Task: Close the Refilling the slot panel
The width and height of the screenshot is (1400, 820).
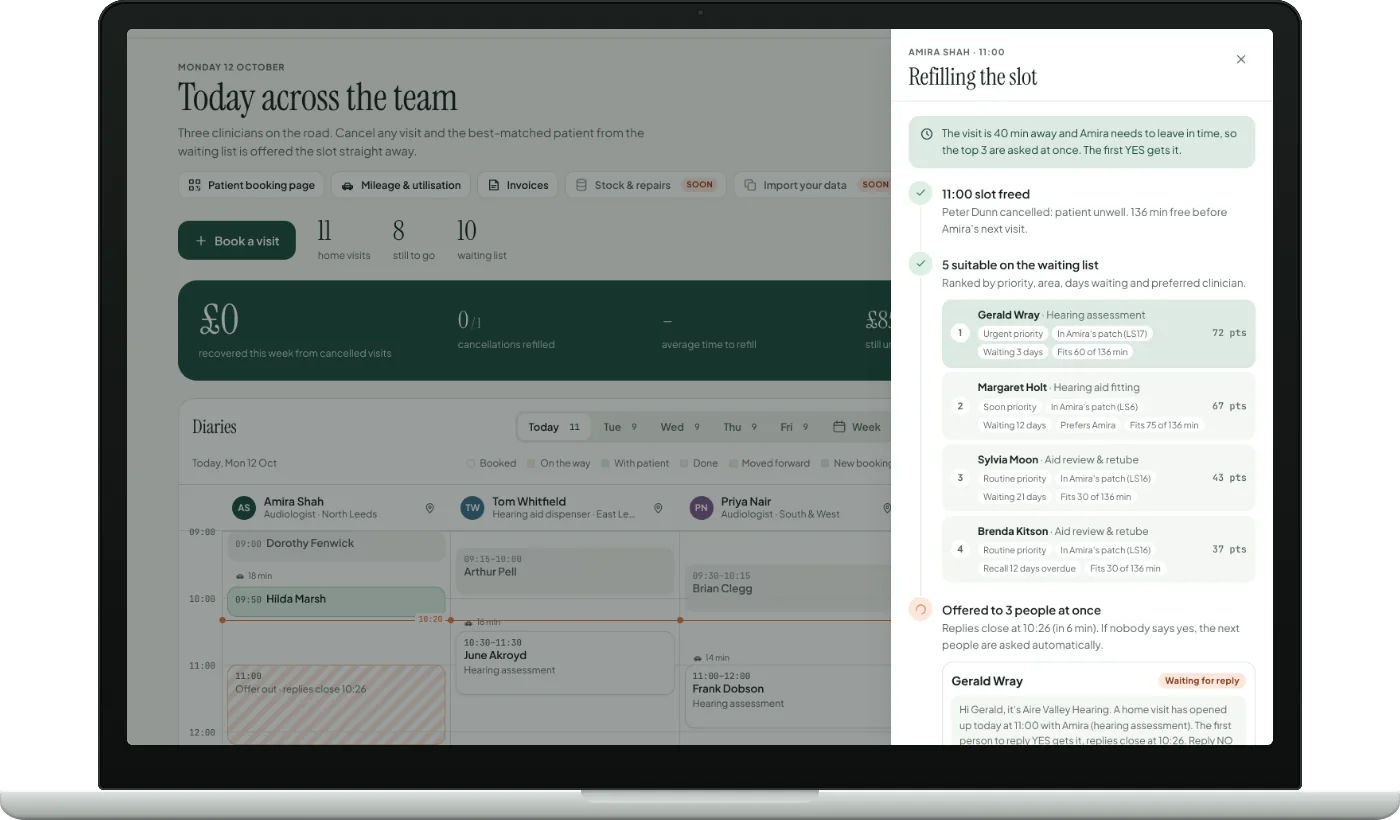Action: tap(1241, 59)
